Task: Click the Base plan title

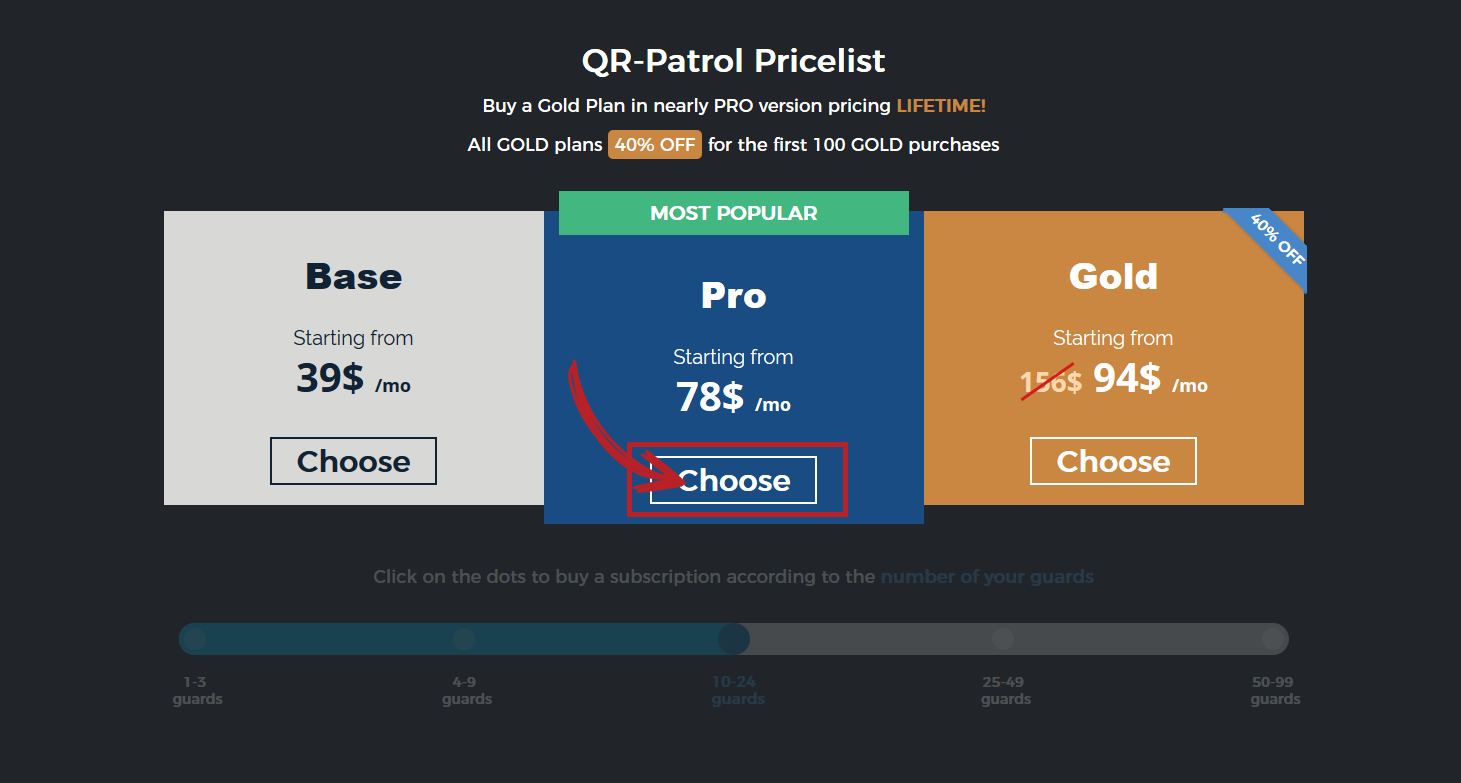Action: click(353, 276)
